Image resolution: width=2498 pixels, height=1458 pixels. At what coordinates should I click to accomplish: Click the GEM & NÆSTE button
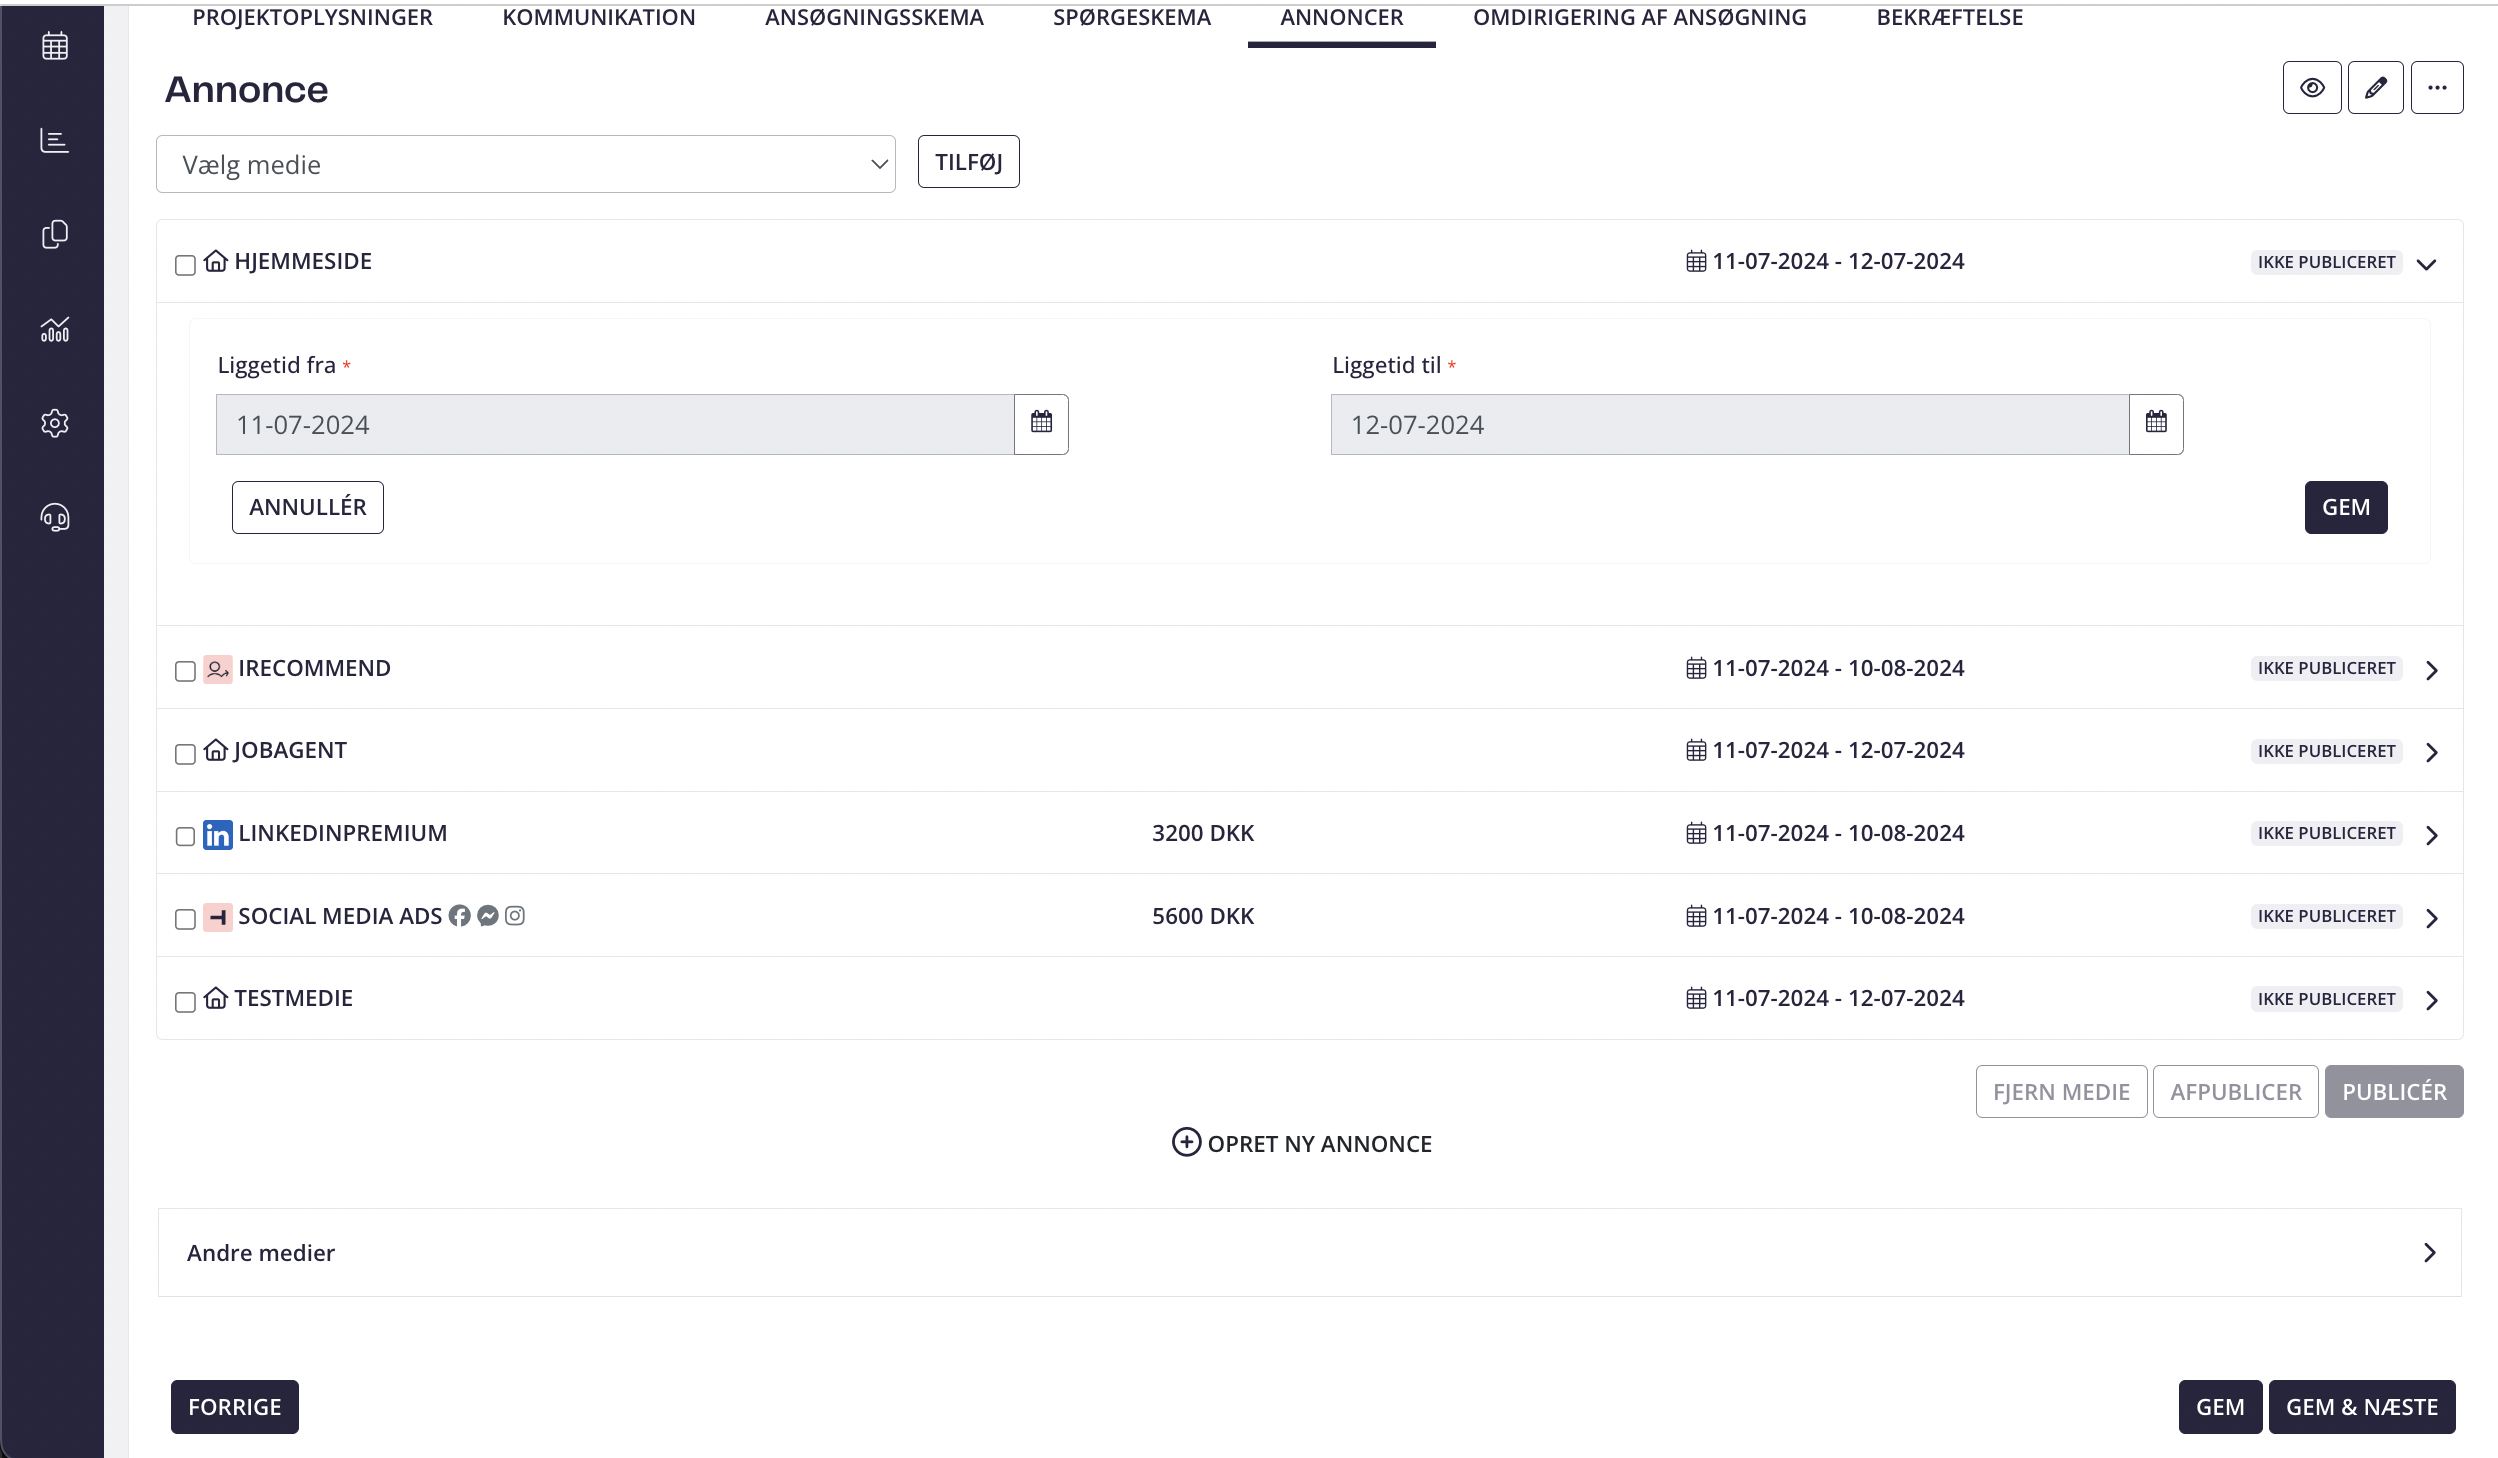point(2362,1407)
